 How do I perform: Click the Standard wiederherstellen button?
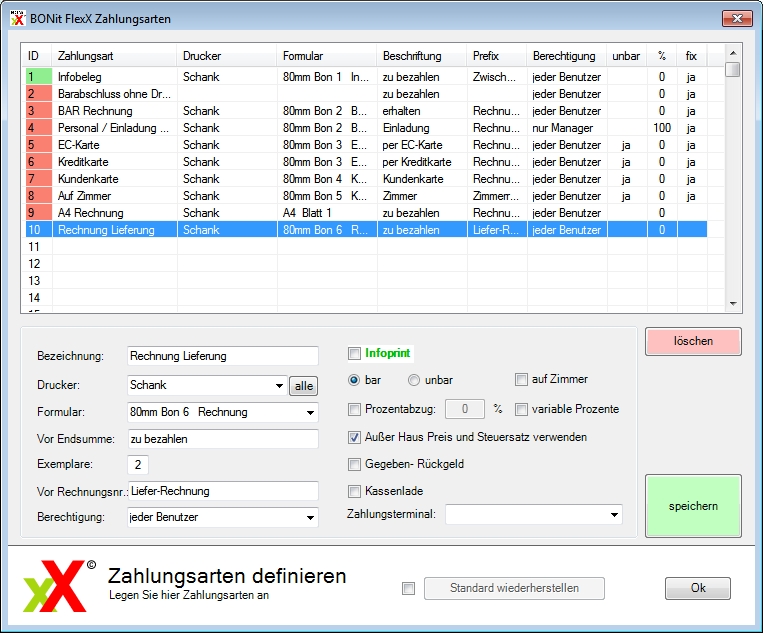tap(514, 588)
